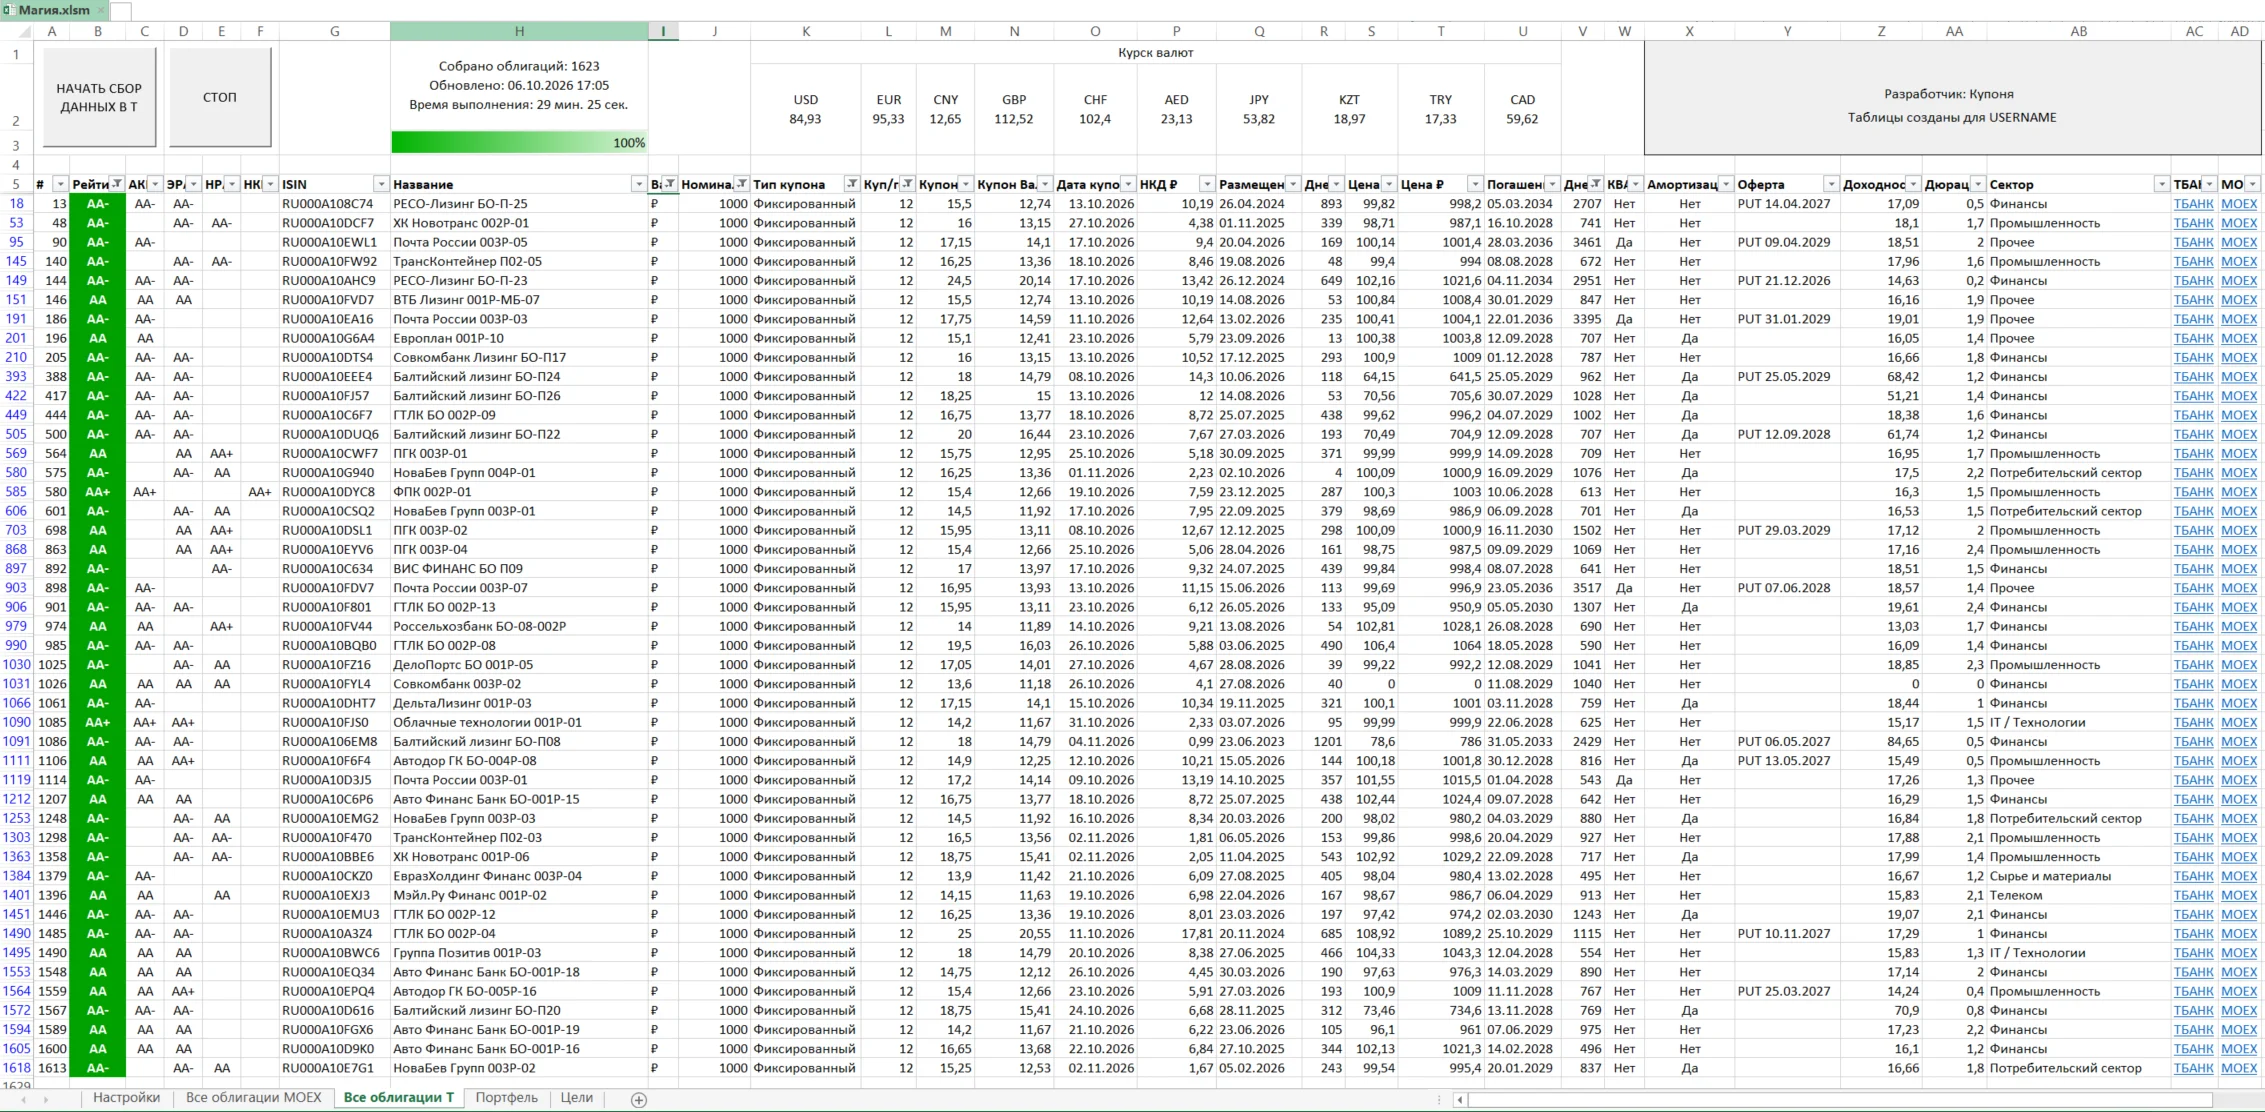Click the Excel file icon of Магия.xlsm

[9, 10]
